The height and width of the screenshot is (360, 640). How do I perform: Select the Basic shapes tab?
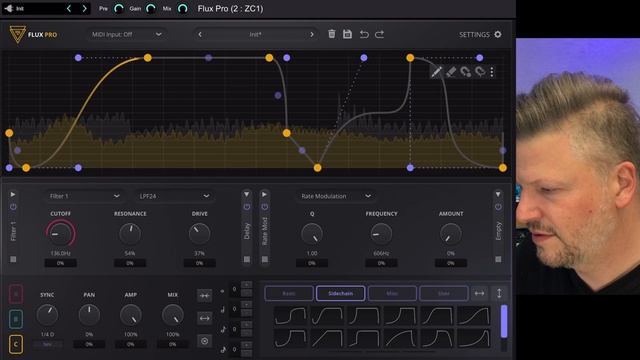tap(289, 293)
